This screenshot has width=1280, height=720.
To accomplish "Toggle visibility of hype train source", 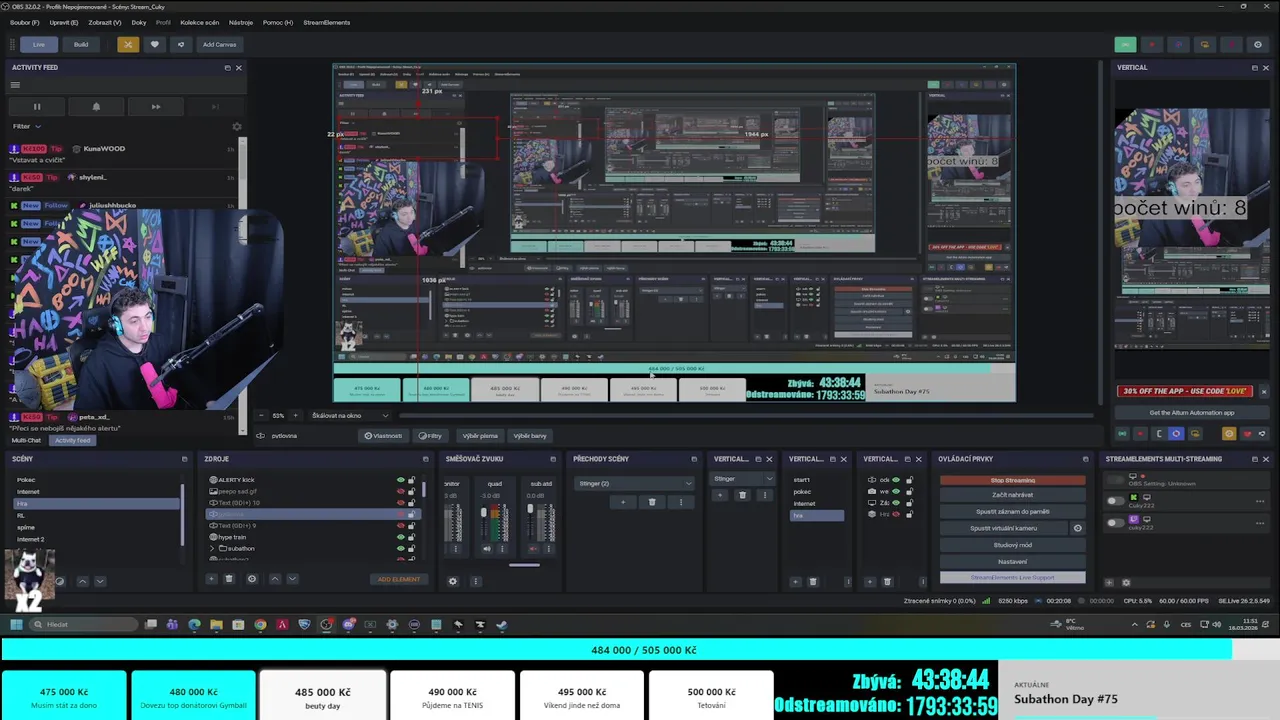I will tap(401, 537).
